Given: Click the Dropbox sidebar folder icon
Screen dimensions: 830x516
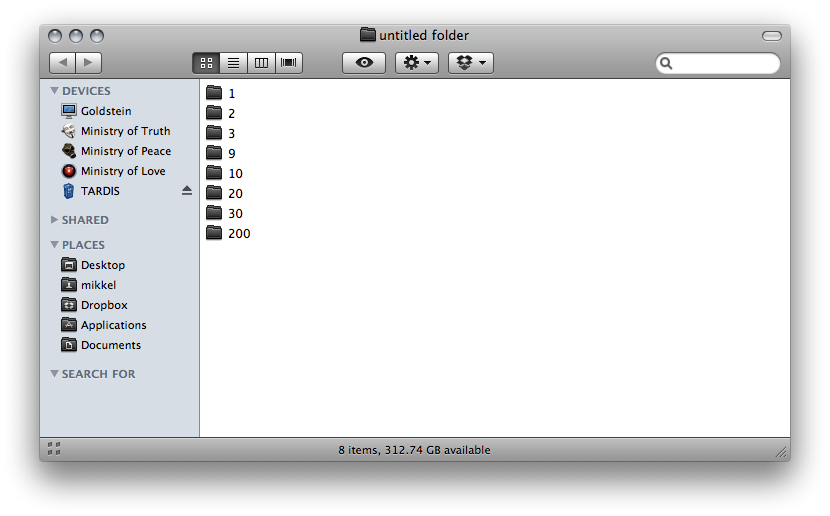Looking at the screenshot, I should coord(69,305).
